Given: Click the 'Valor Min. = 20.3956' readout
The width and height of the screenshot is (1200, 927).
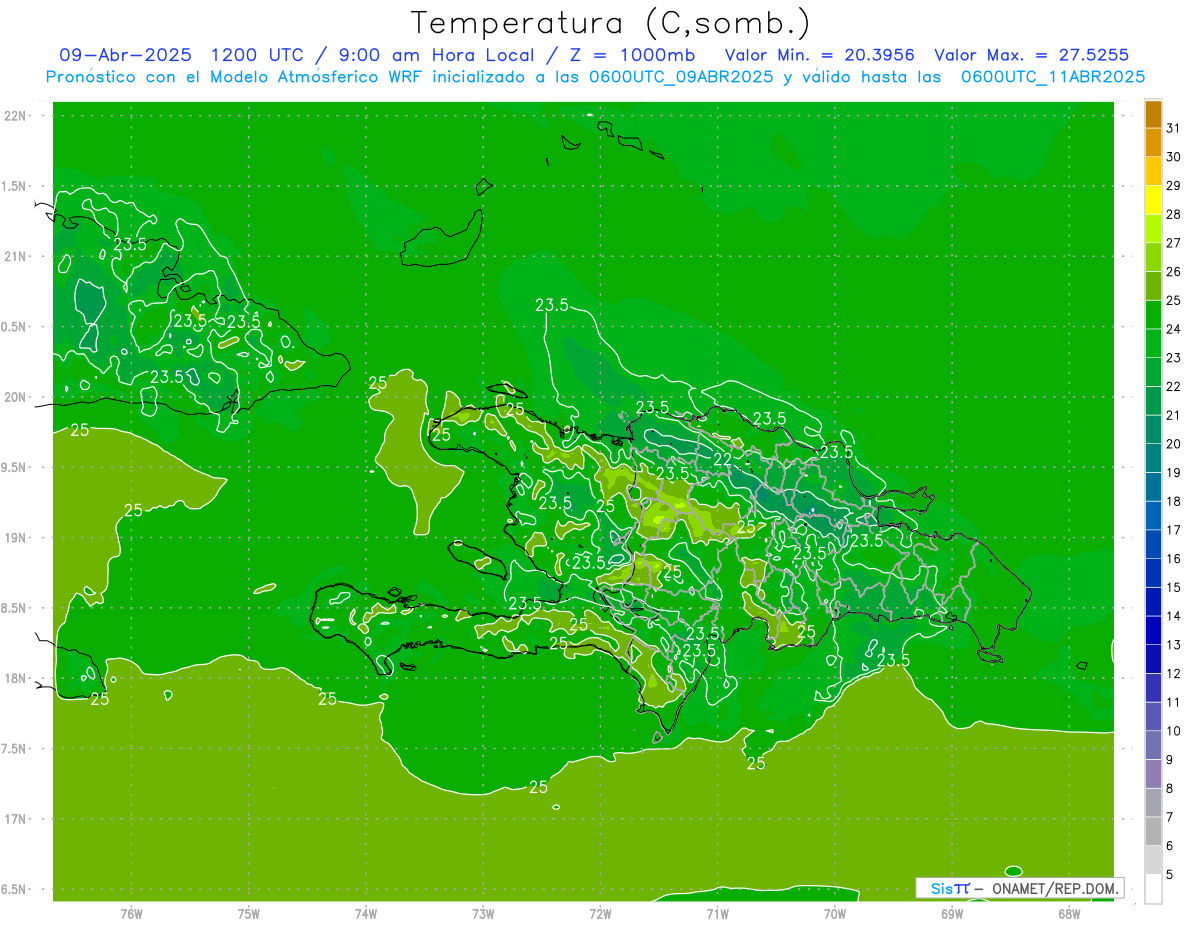Looking at the screenshot, I should [820, 55].
